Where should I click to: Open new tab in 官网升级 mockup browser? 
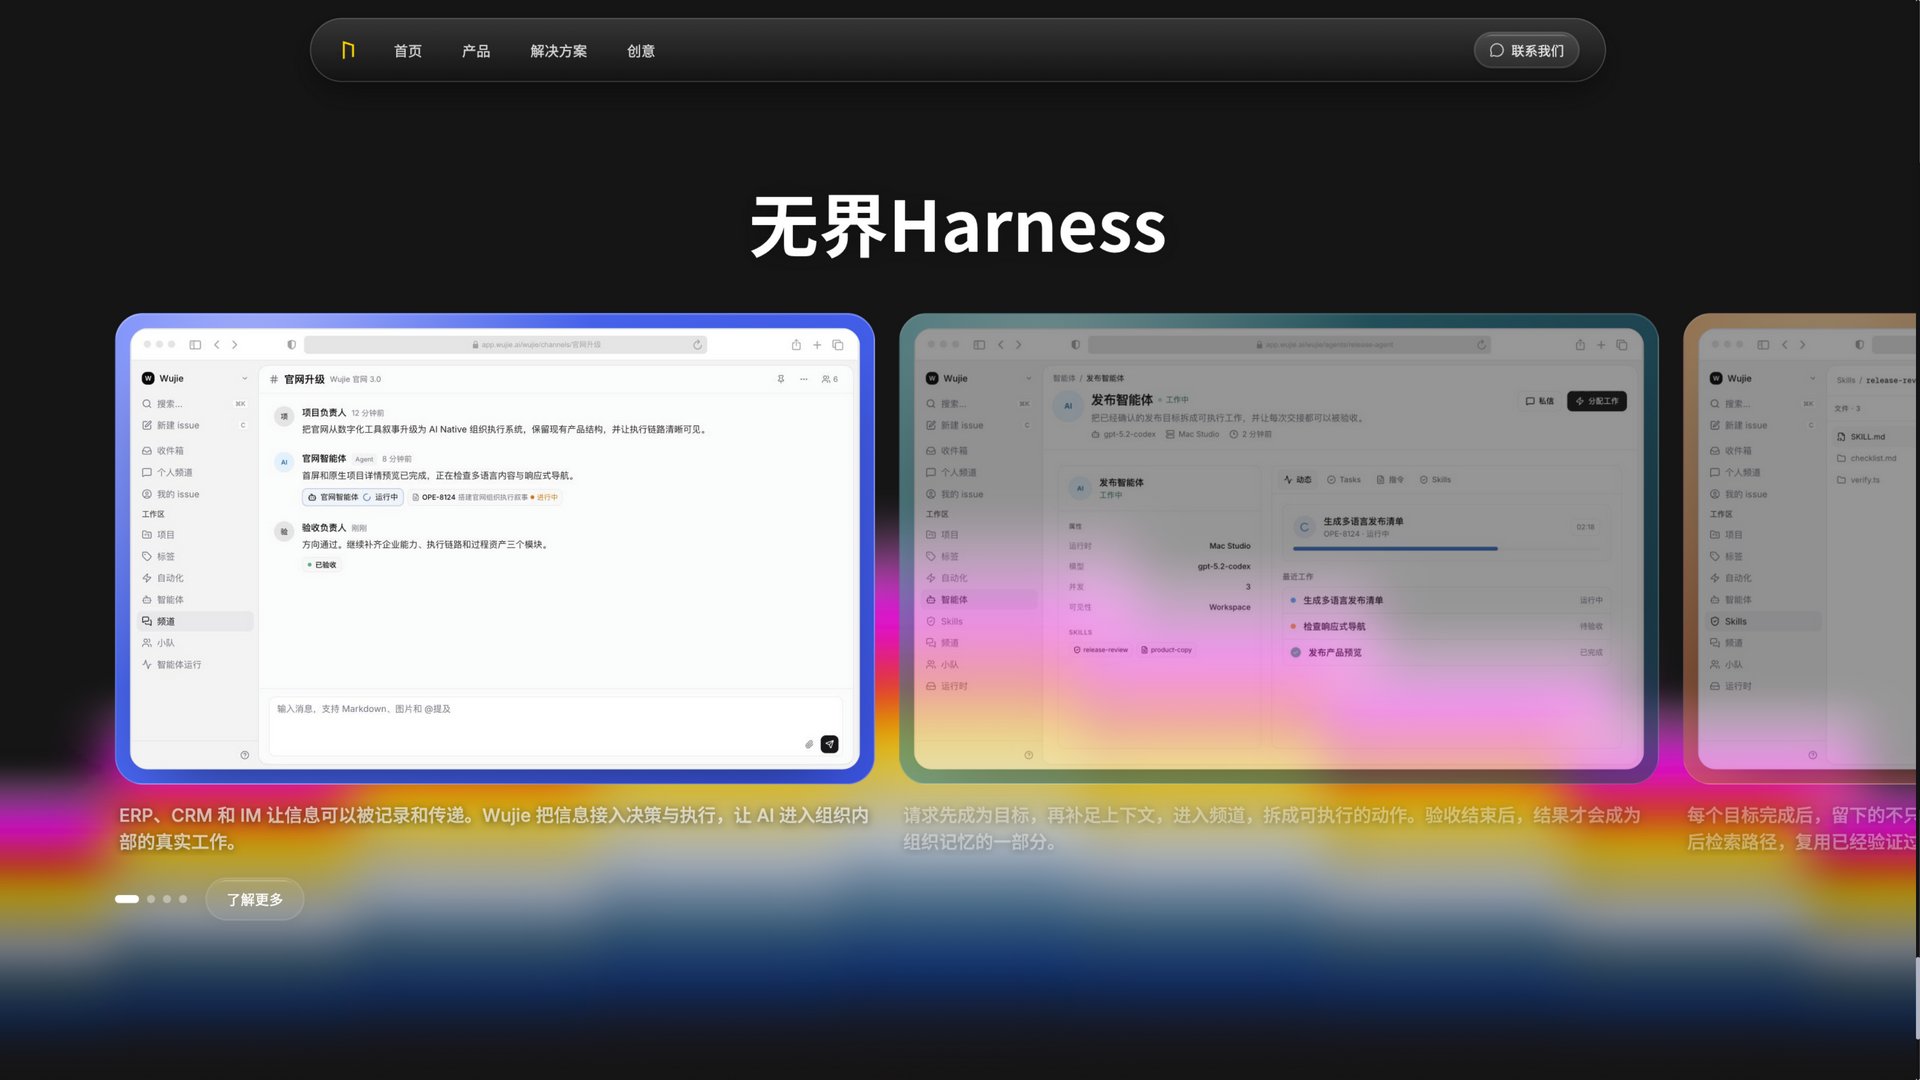click(817, 345)
